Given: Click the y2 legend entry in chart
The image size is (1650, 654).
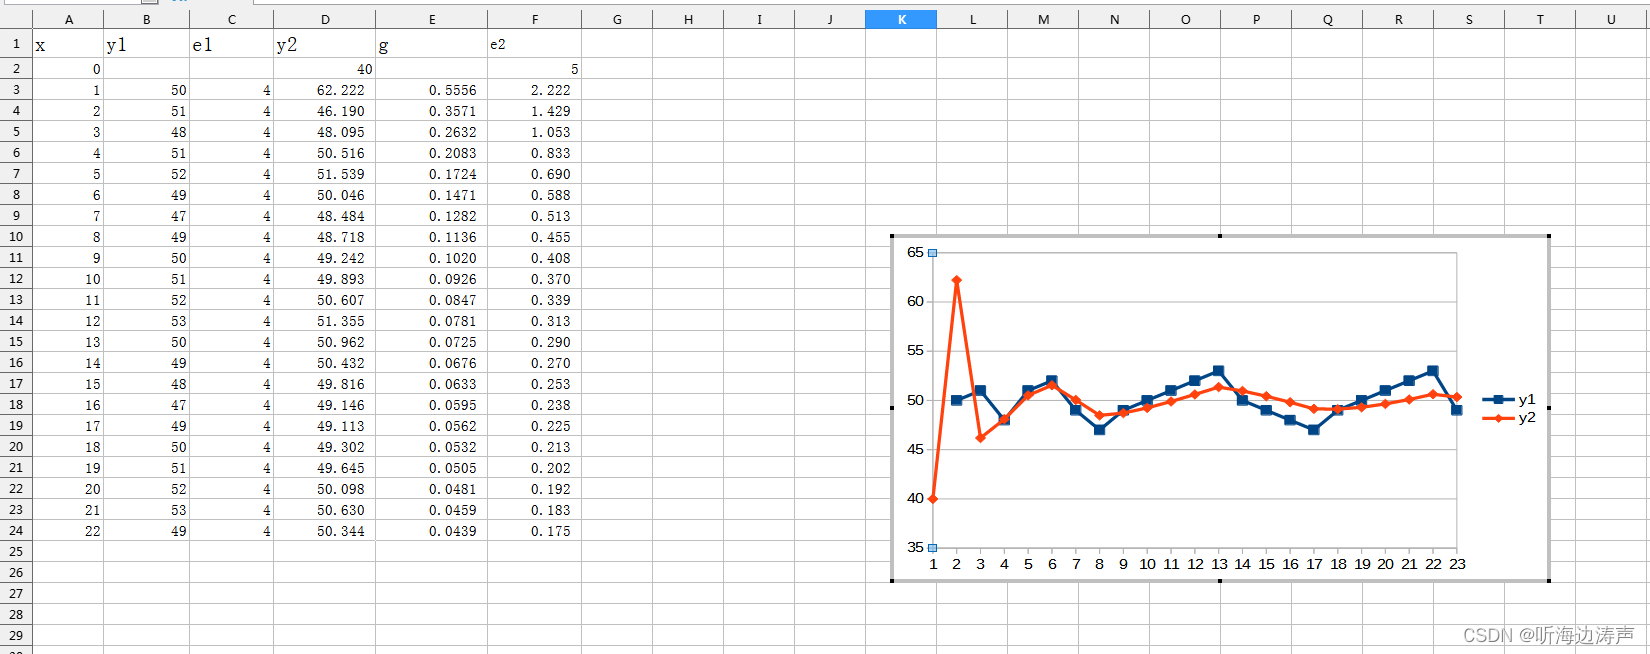Looking at the screenshot, I should 1509,417.
